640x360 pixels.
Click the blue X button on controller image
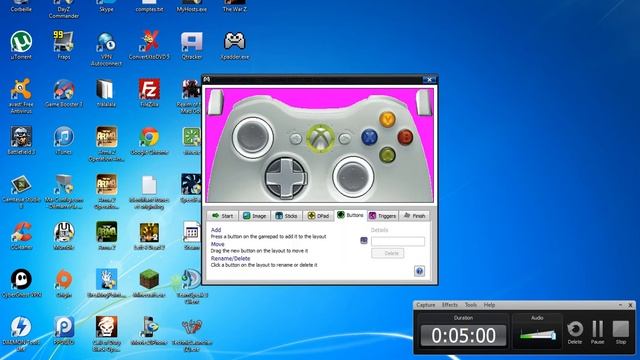tap(369, 137)
